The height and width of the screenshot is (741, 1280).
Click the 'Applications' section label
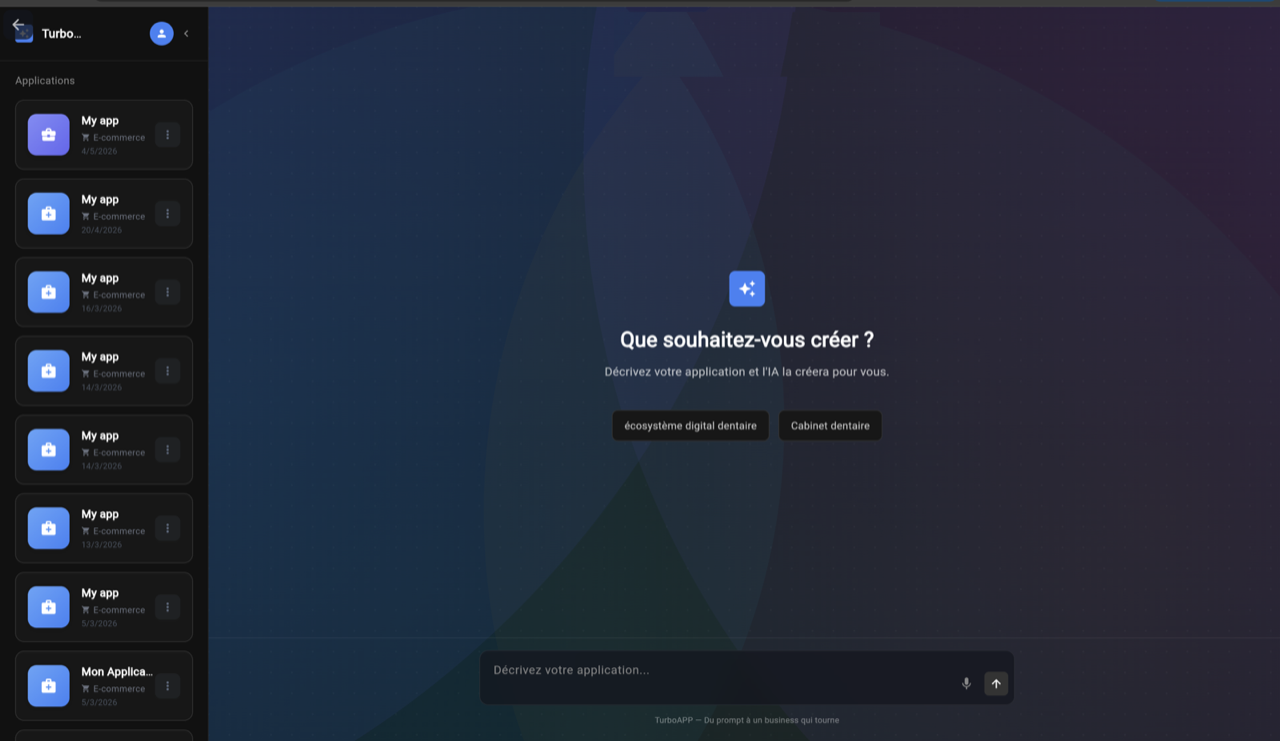click(x=45, y=80)
